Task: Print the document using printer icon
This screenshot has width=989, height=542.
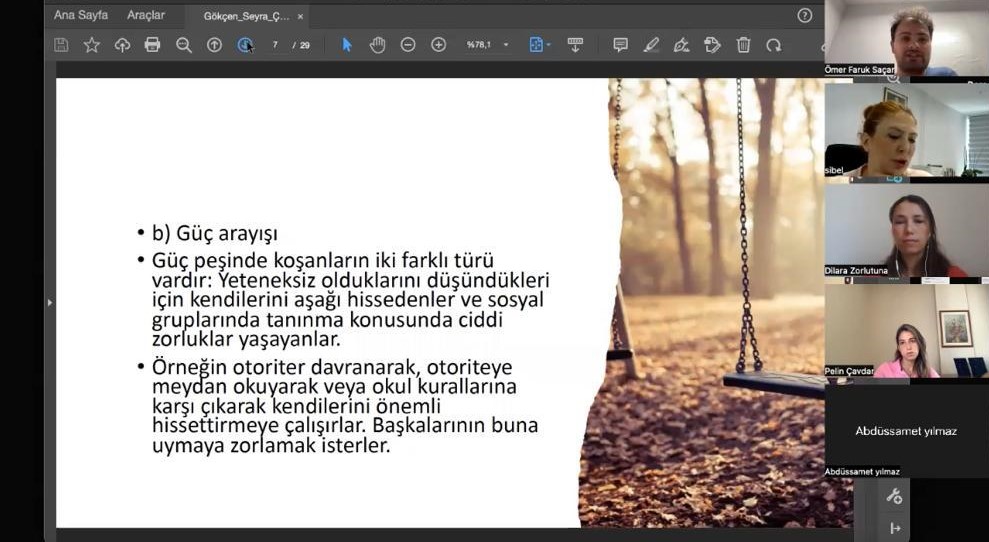Action: pos(152,45)
